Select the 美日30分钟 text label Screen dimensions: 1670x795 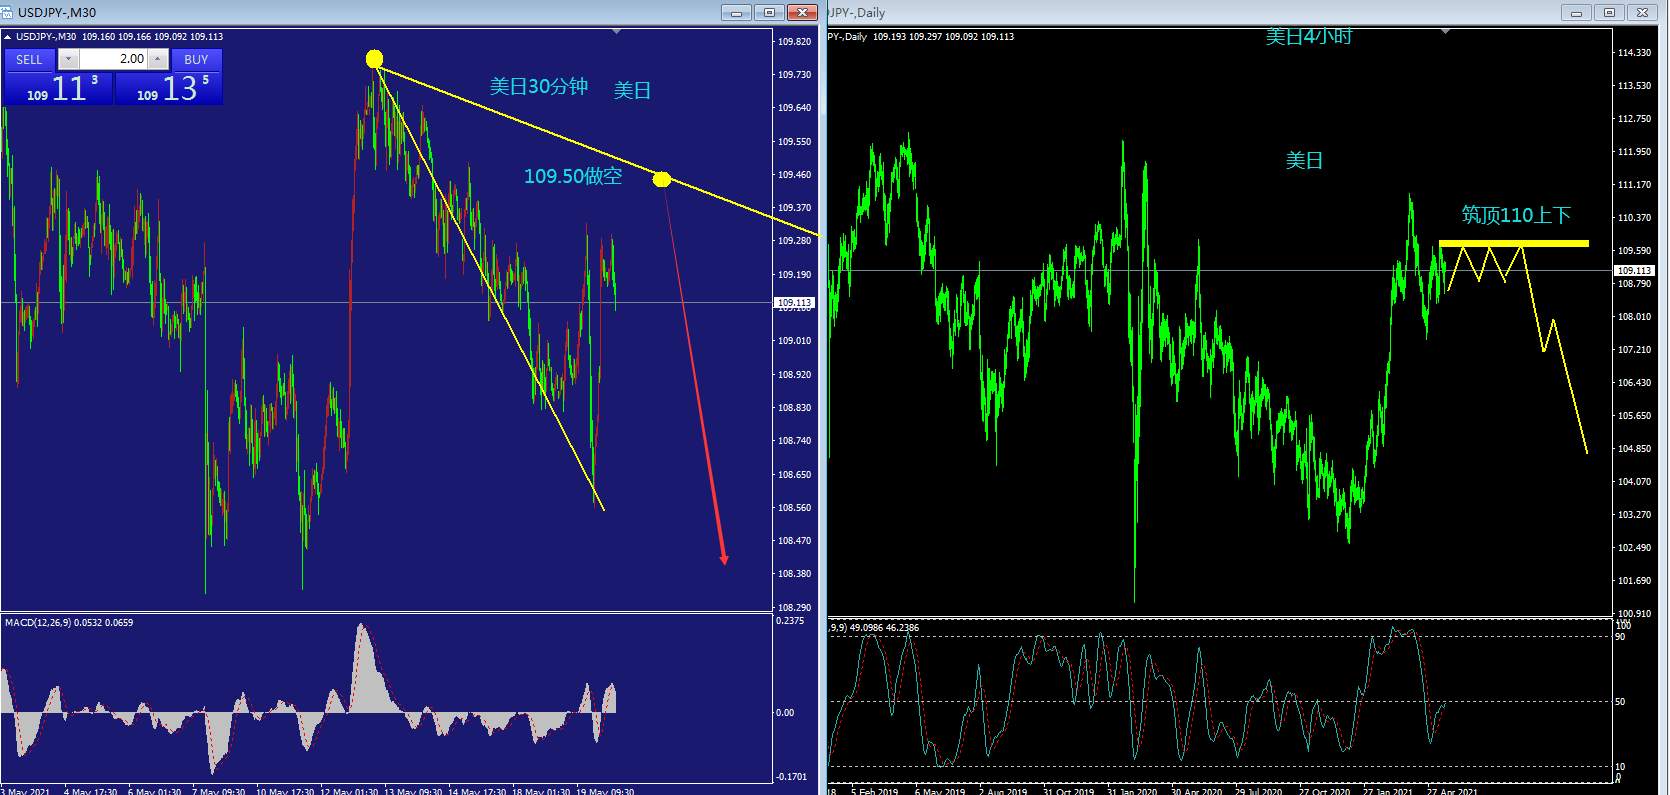tap(538, 87)
